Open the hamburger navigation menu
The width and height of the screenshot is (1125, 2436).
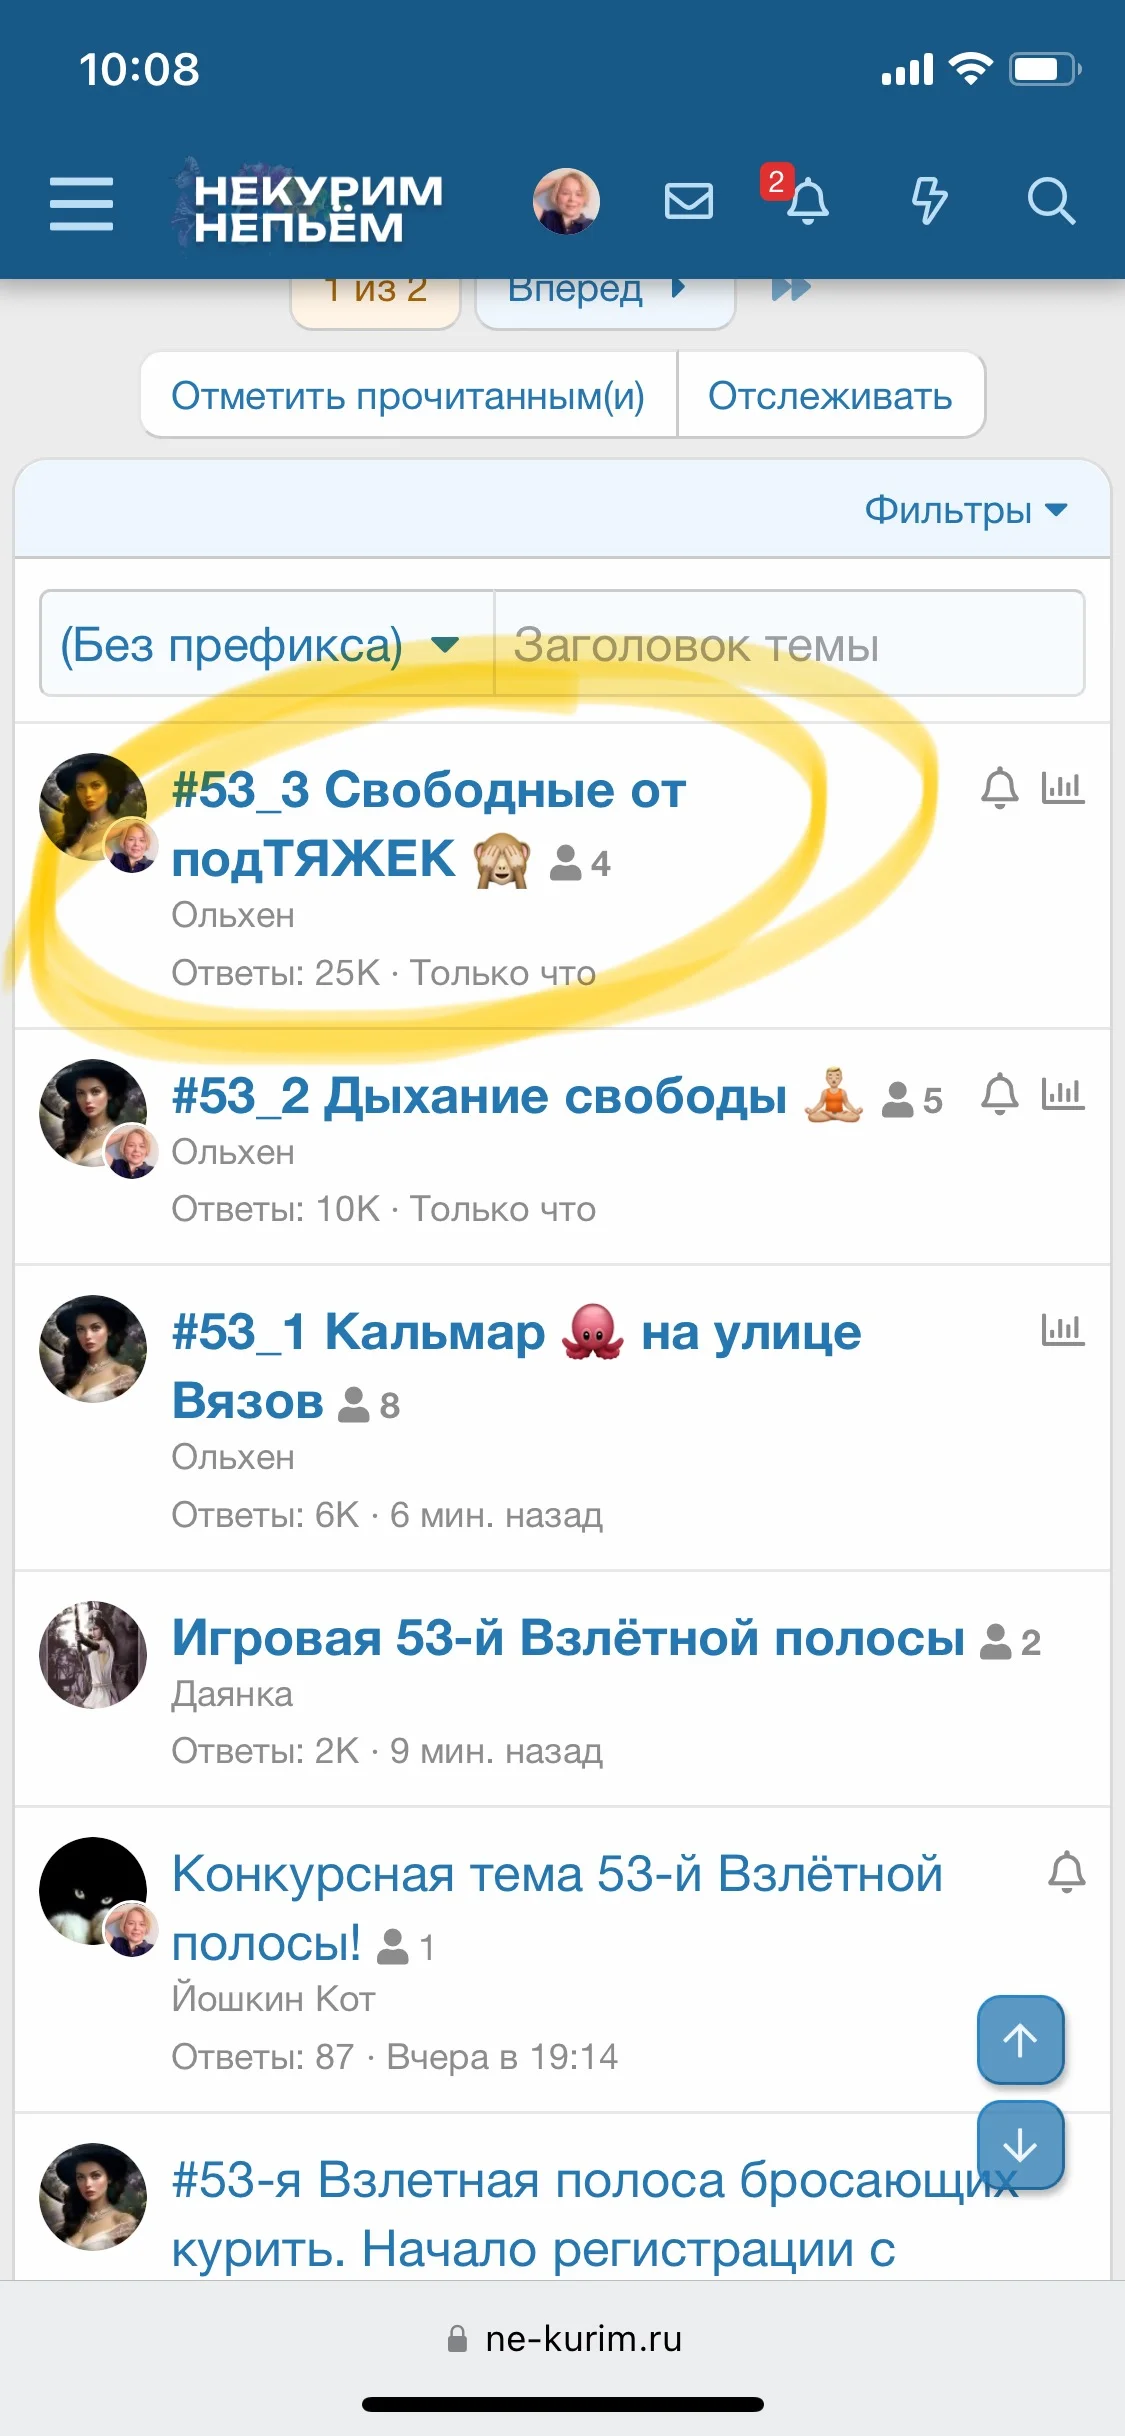[81, 203]
